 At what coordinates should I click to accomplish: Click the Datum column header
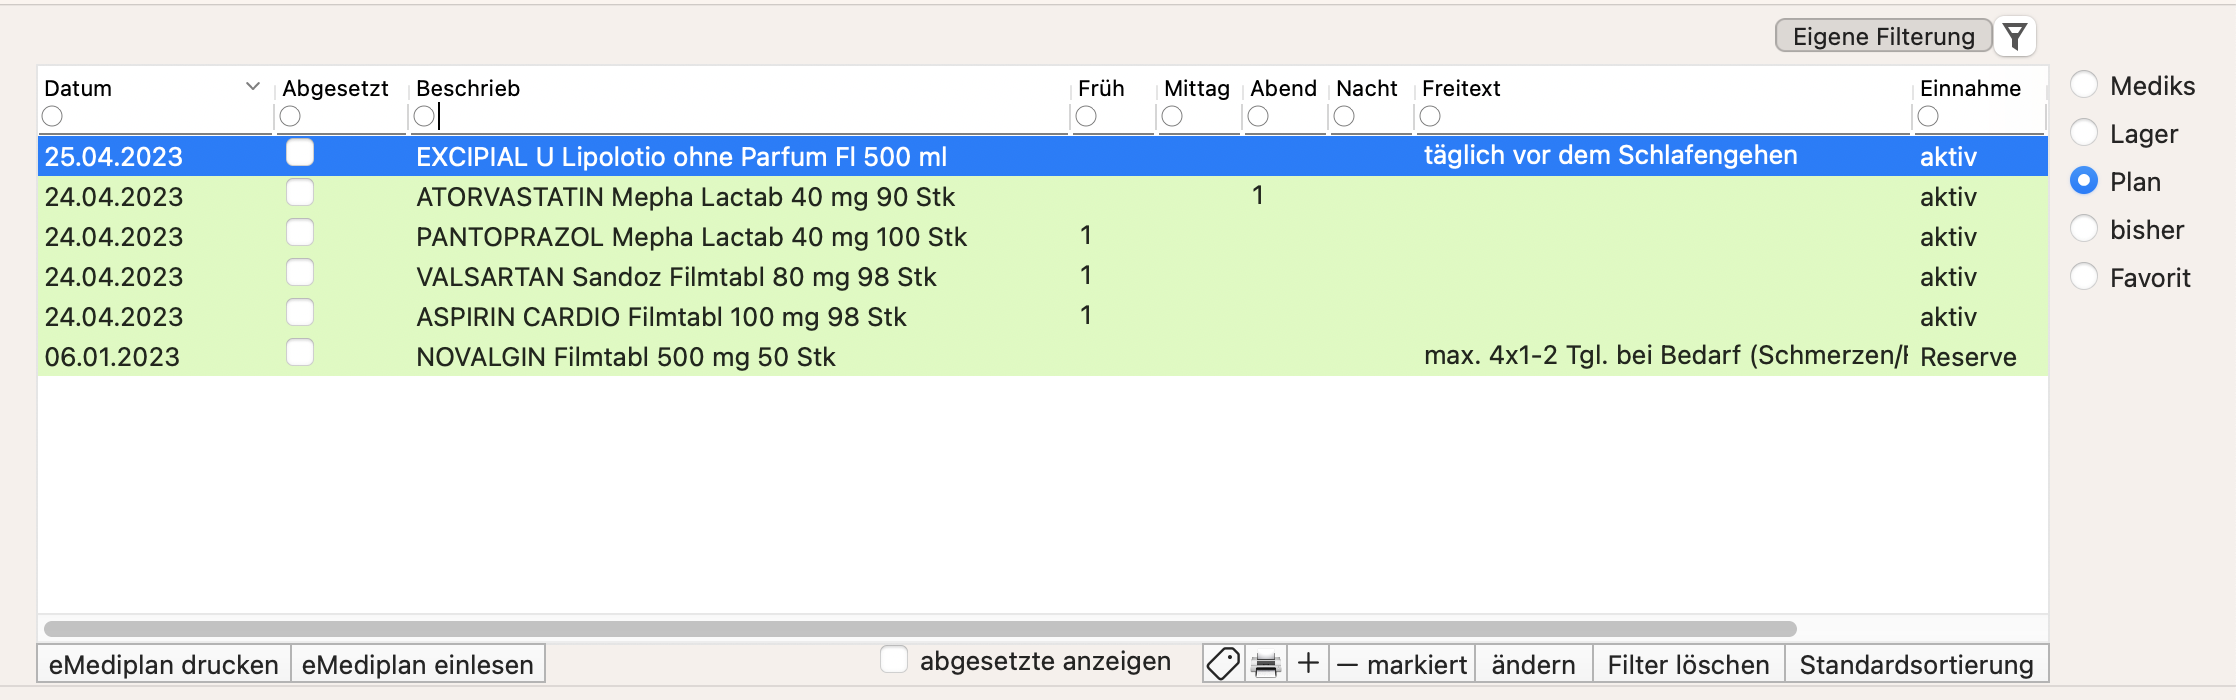[78, 88]
